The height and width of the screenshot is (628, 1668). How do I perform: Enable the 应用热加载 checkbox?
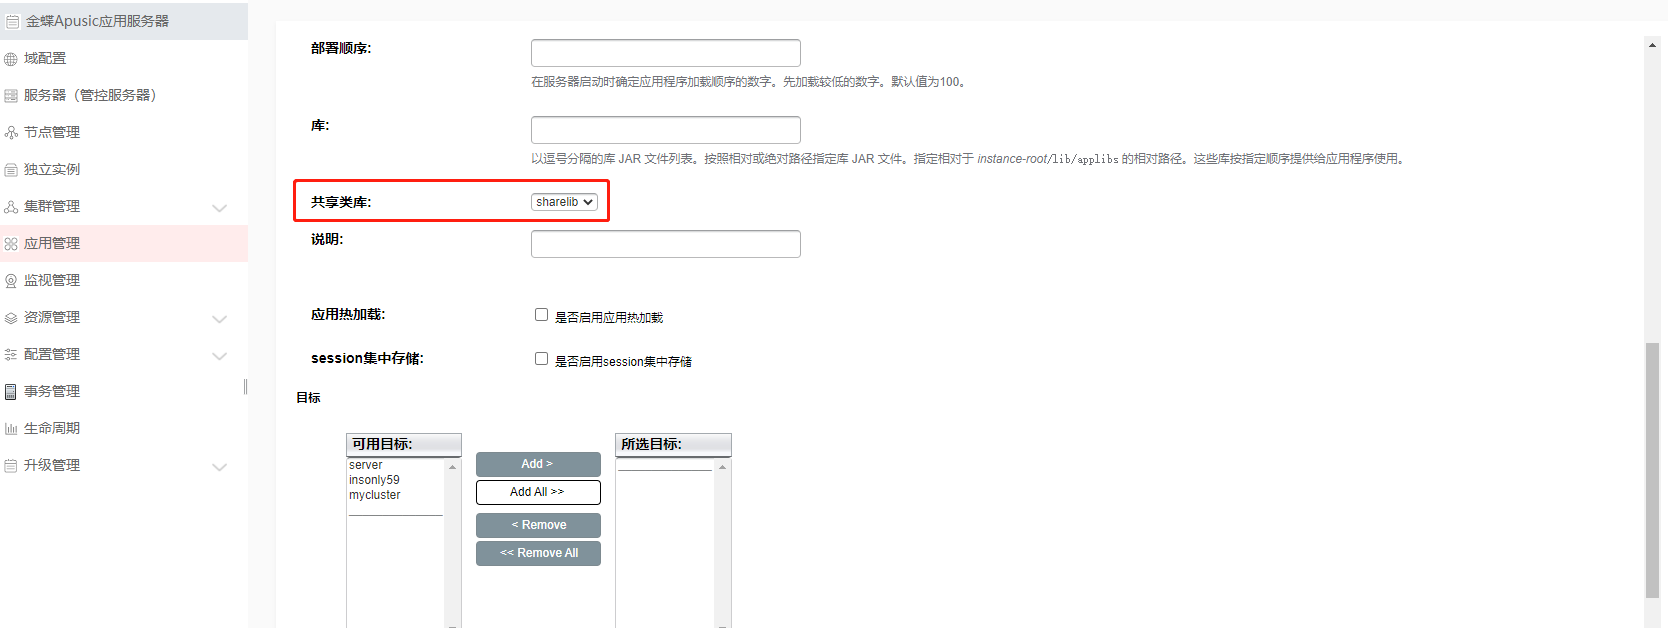click(x=541, y=315)
